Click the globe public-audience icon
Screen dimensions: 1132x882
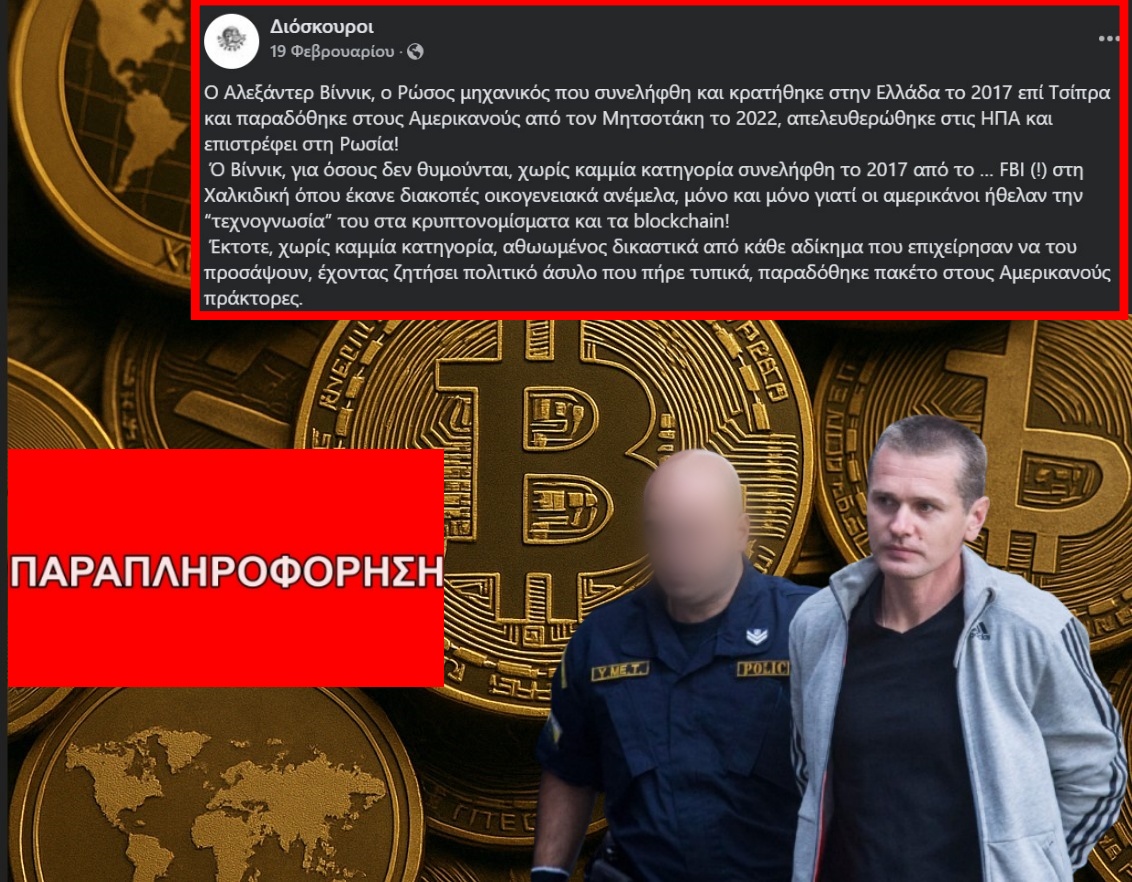(415, 51)
